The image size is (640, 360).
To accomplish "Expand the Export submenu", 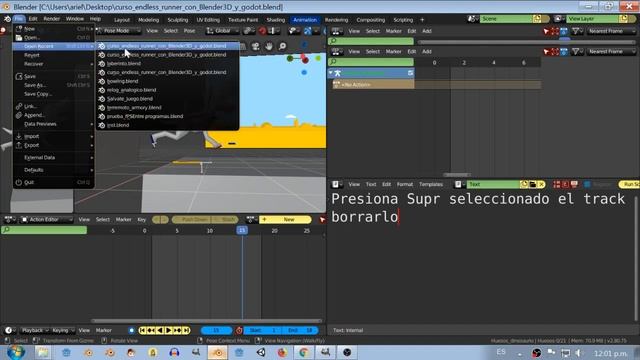I will 53,145.
